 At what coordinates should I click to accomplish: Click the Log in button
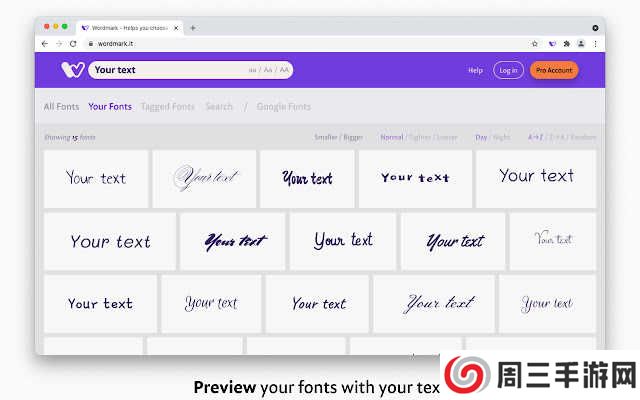click(508, 70)
